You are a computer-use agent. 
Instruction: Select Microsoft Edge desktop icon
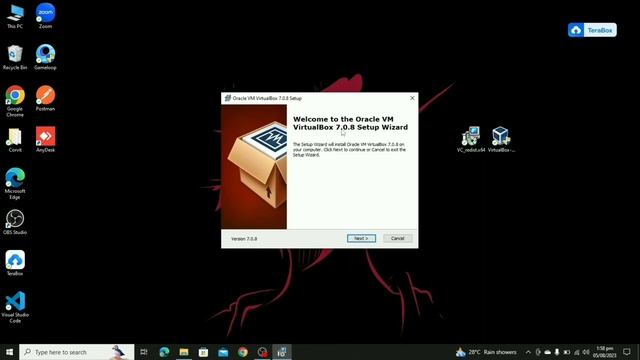[x=15, y=183]
